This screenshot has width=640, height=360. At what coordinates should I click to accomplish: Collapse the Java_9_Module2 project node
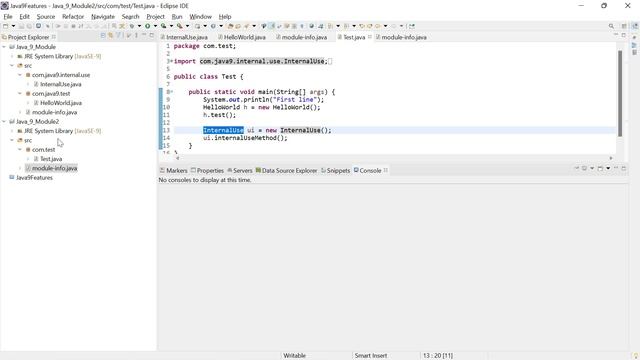[4, 122]
